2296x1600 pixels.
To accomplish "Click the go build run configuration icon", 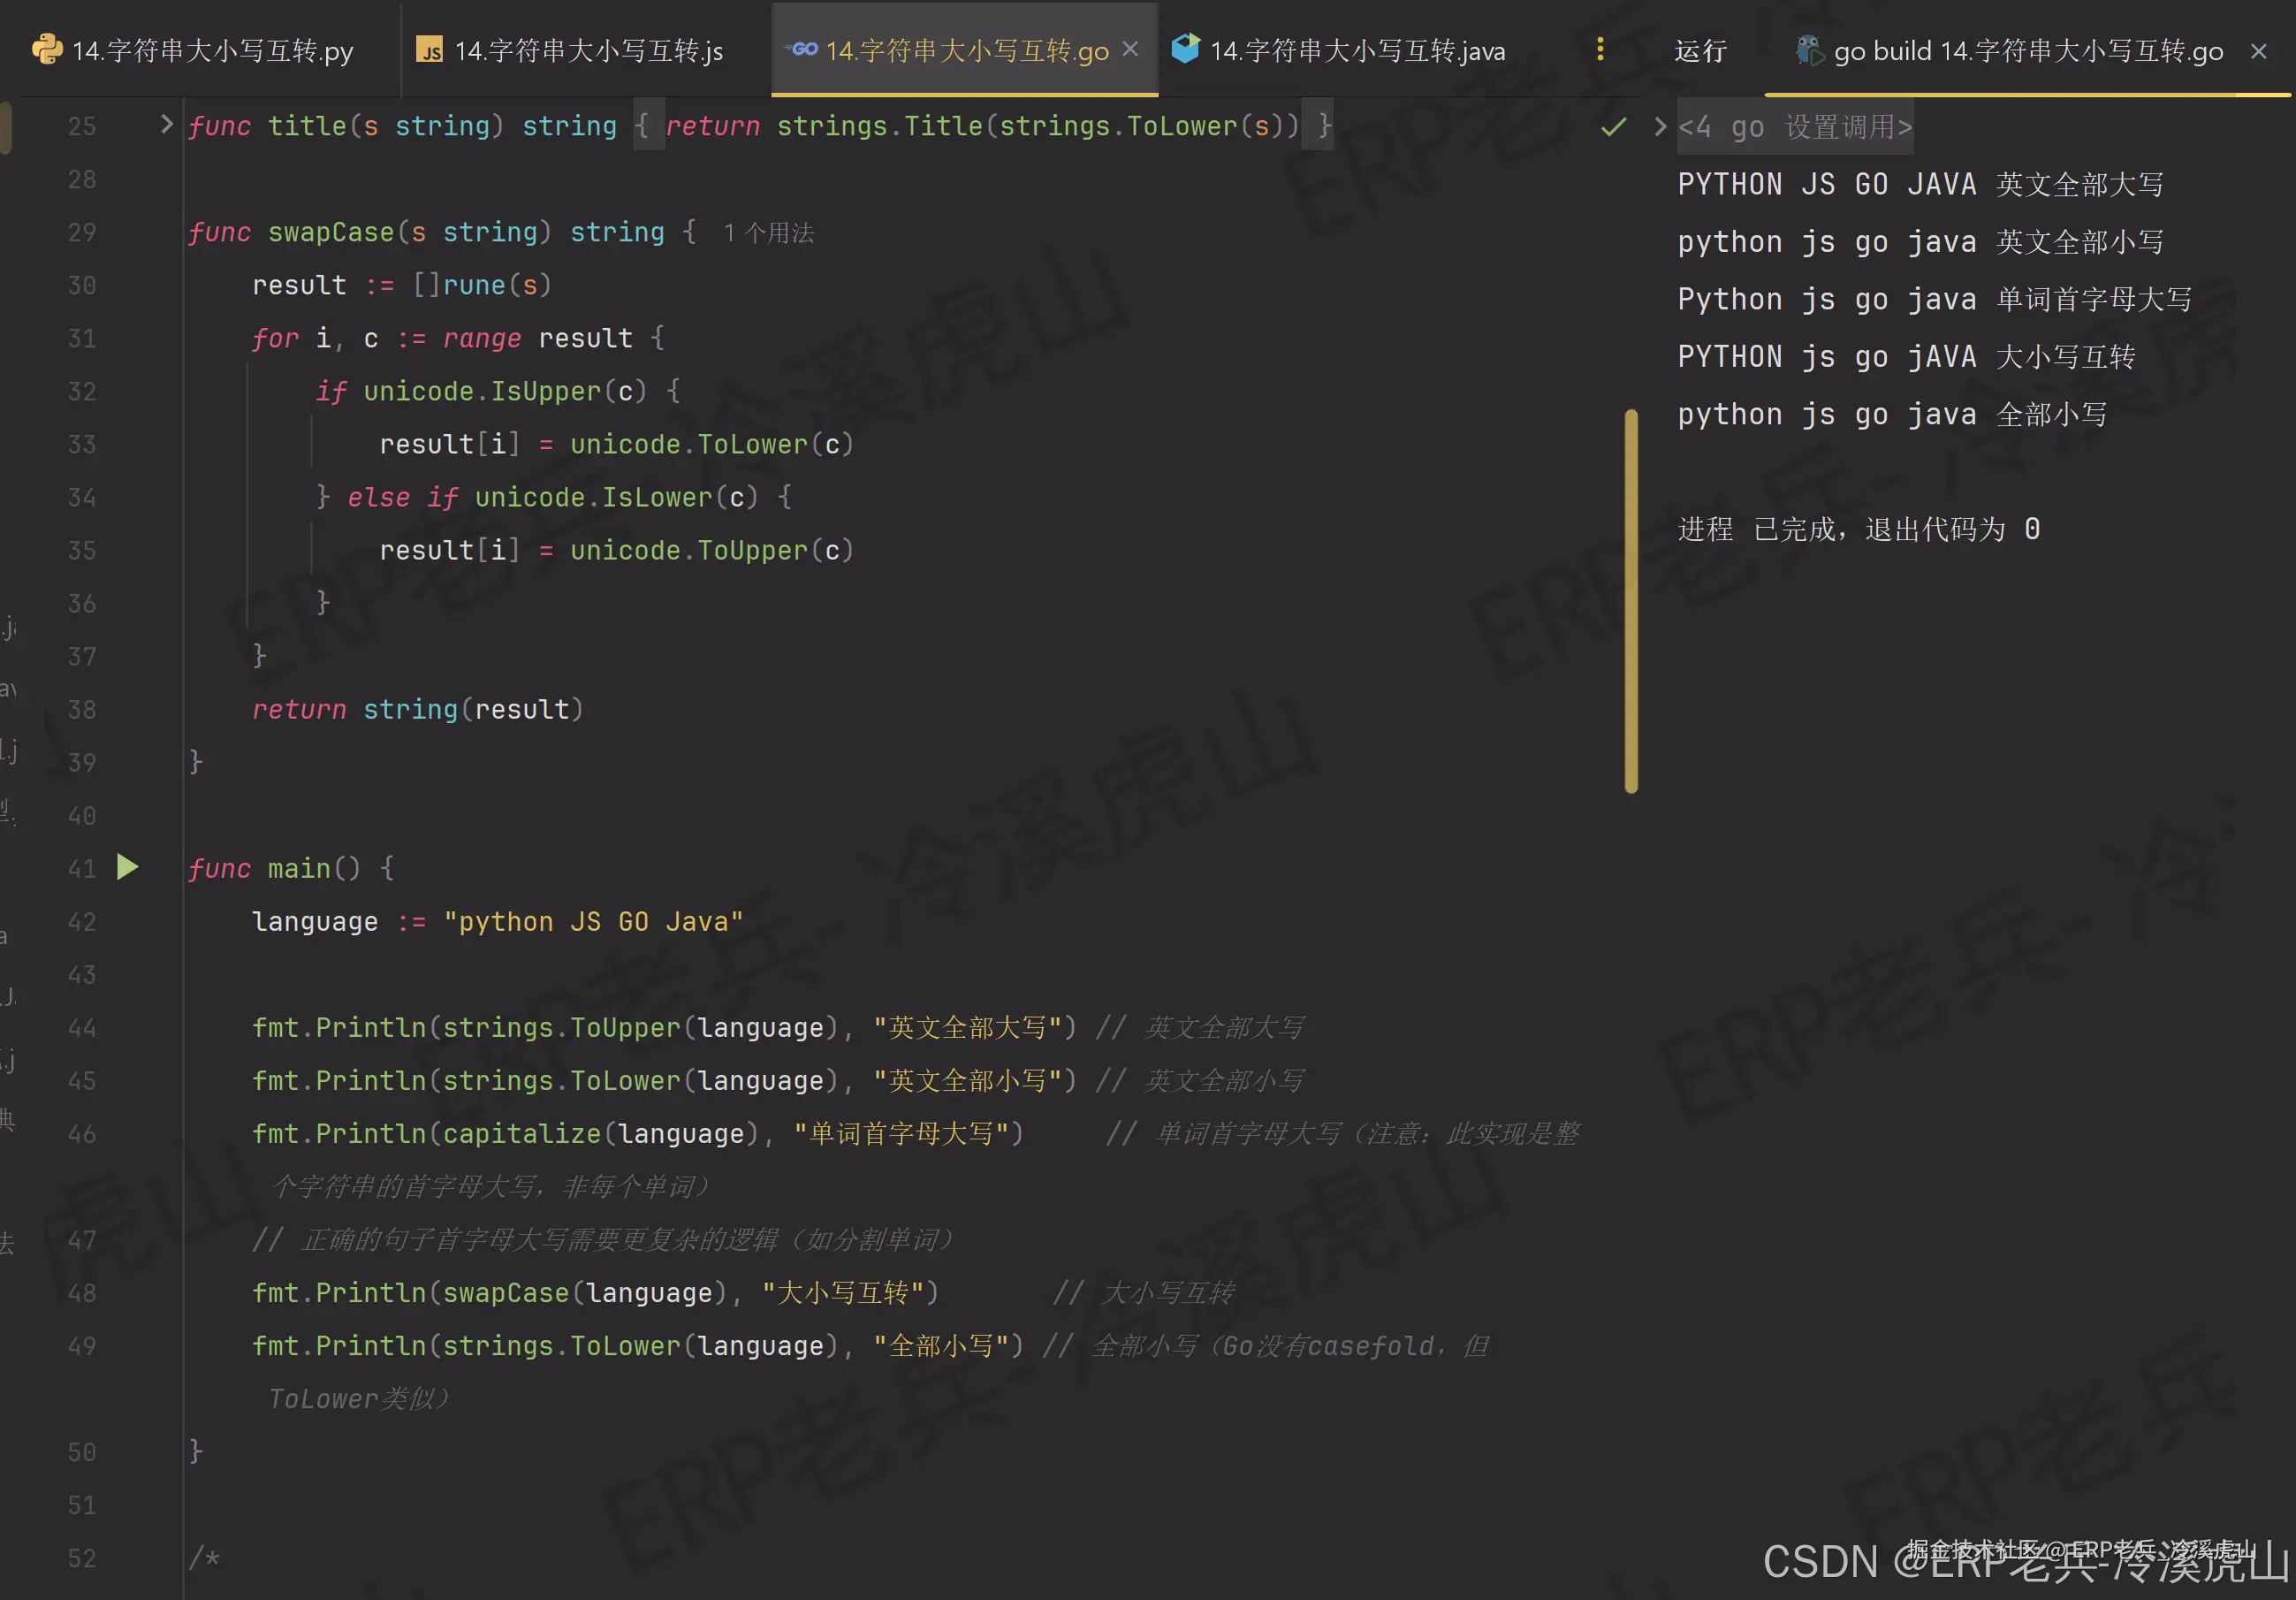I will click(x=1809, y=50).
